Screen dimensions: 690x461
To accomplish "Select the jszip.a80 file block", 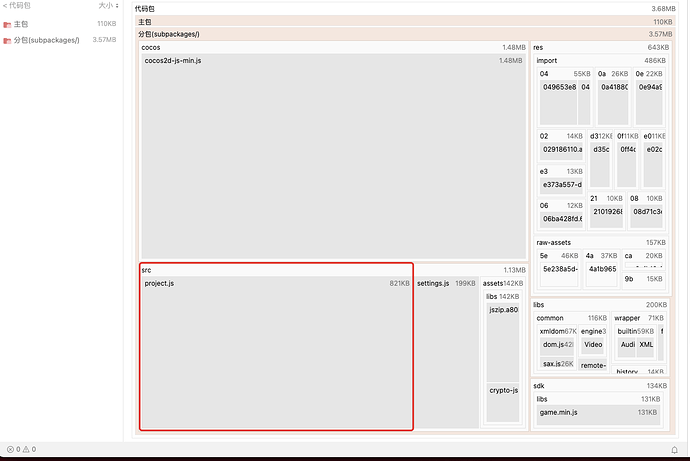I will 503,343.
